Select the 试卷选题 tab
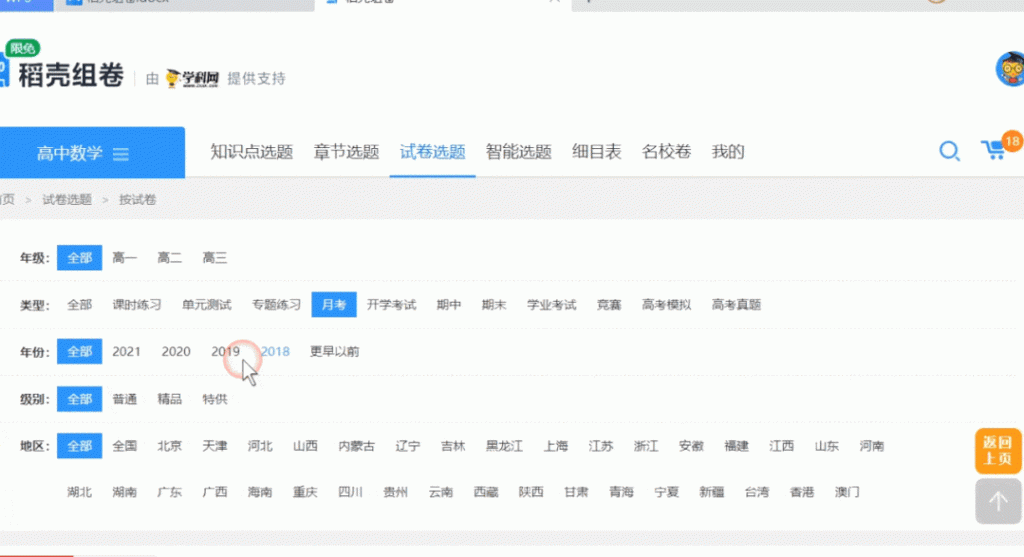1024x557 pixels. [432, 152]
